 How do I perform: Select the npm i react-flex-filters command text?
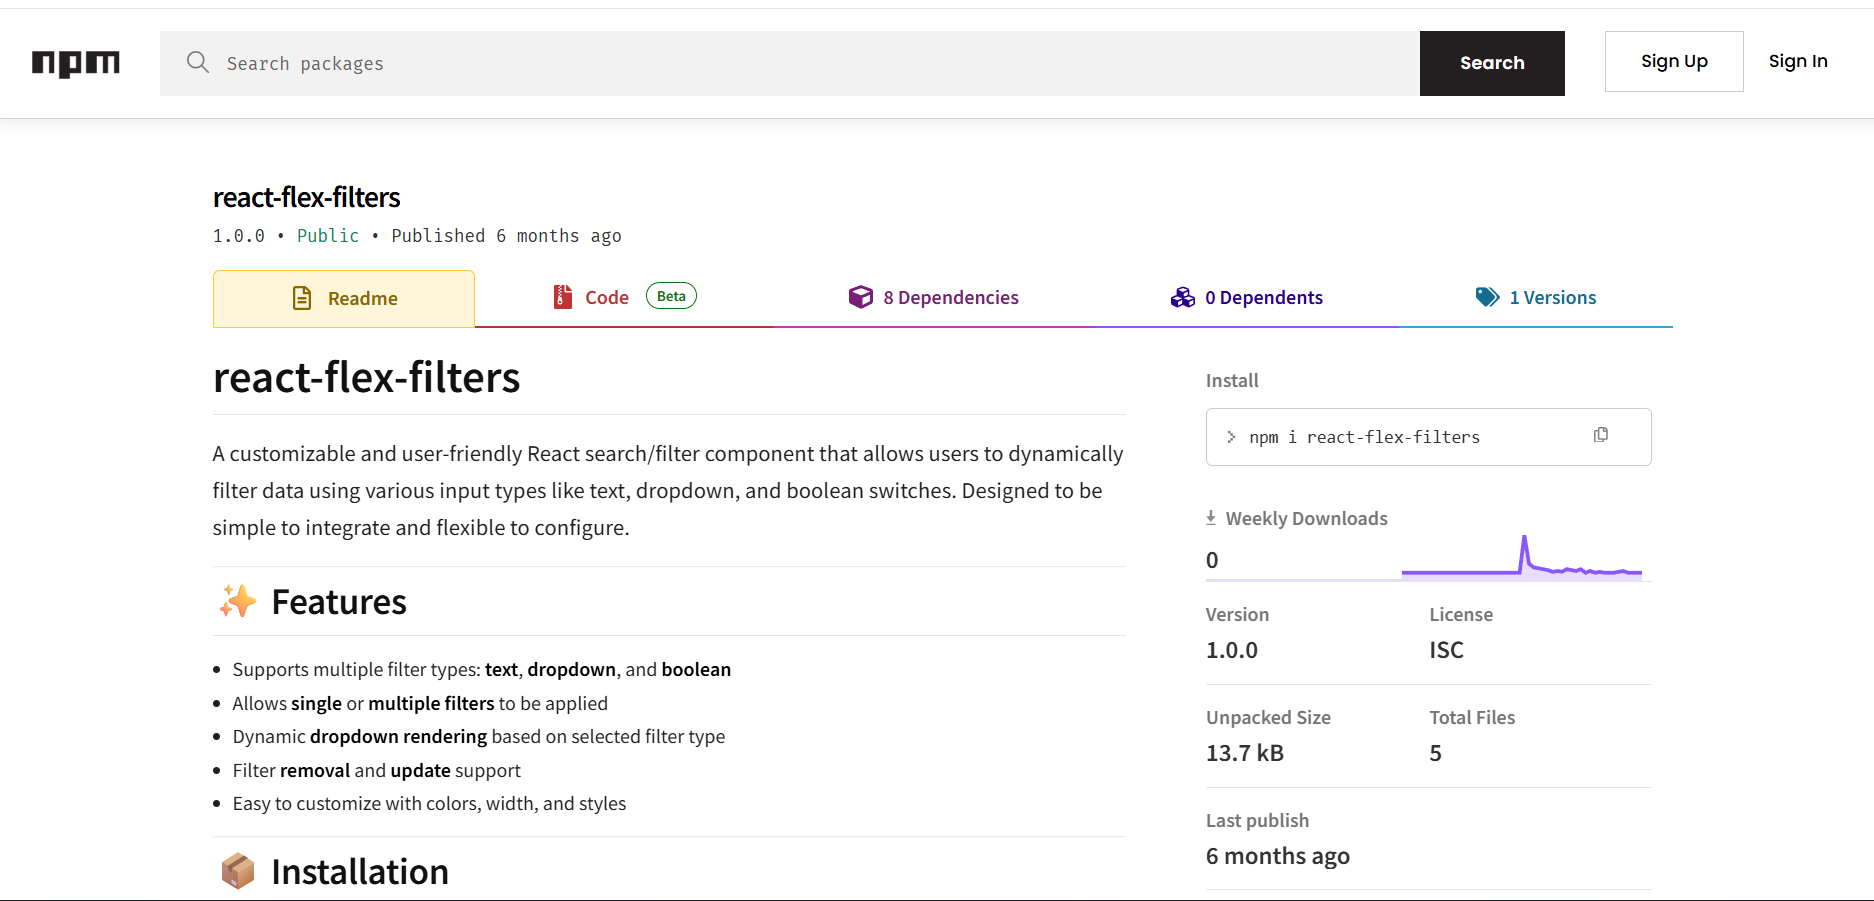coord(1363,437)
